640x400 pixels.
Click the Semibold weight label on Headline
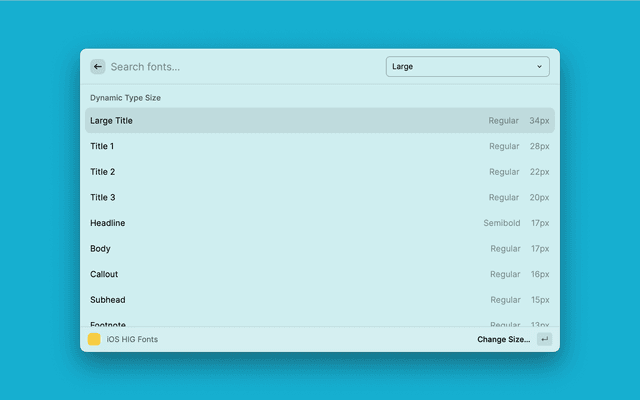[501, 223]
